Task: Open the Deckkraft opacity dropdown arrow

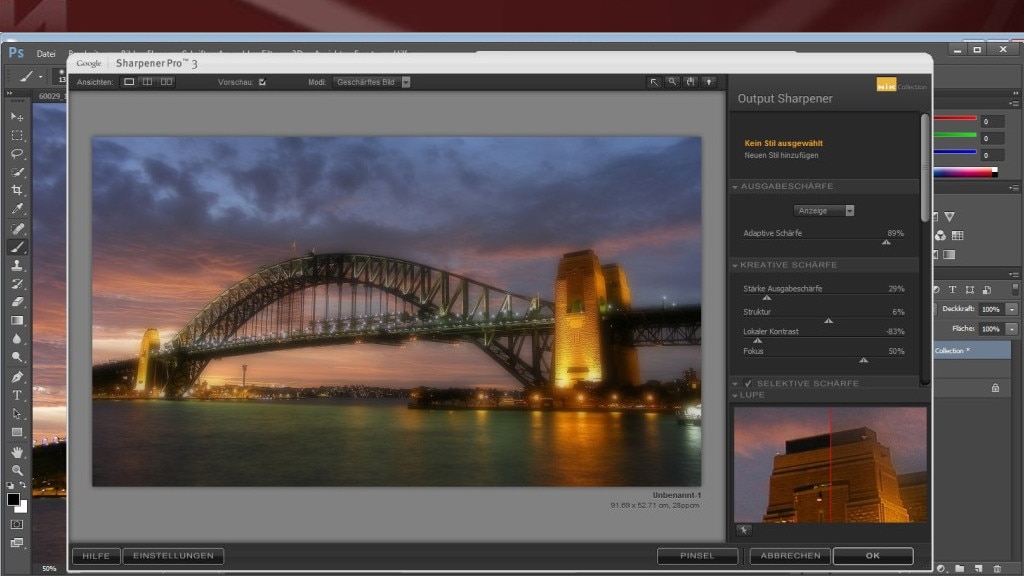Action: [x=1012, y=309]
